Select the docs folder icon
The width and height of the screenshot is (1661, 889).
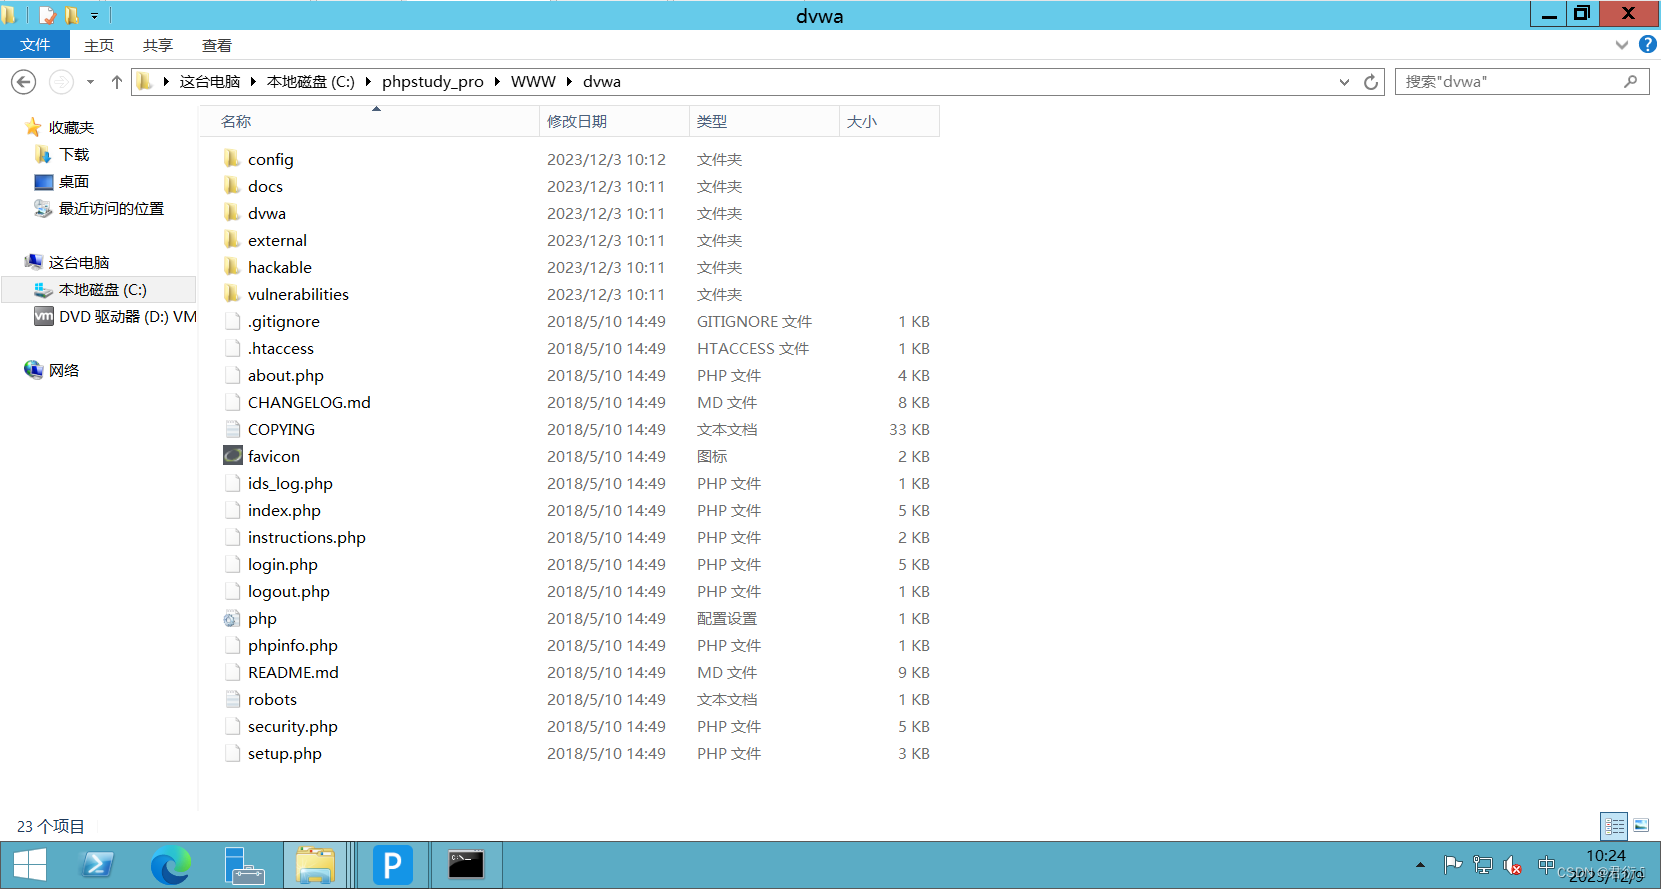232,186
